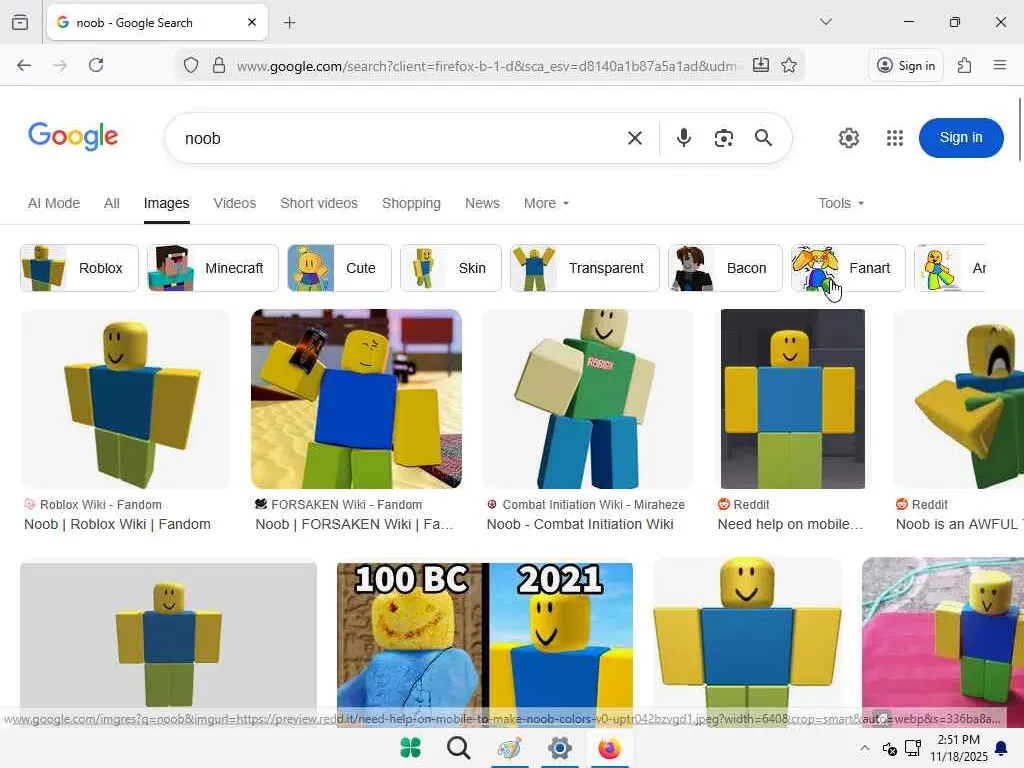Open Firefox View recent browsing icon
The width and height of the screenshot is (1024, 768).
[x=20, y=23]
